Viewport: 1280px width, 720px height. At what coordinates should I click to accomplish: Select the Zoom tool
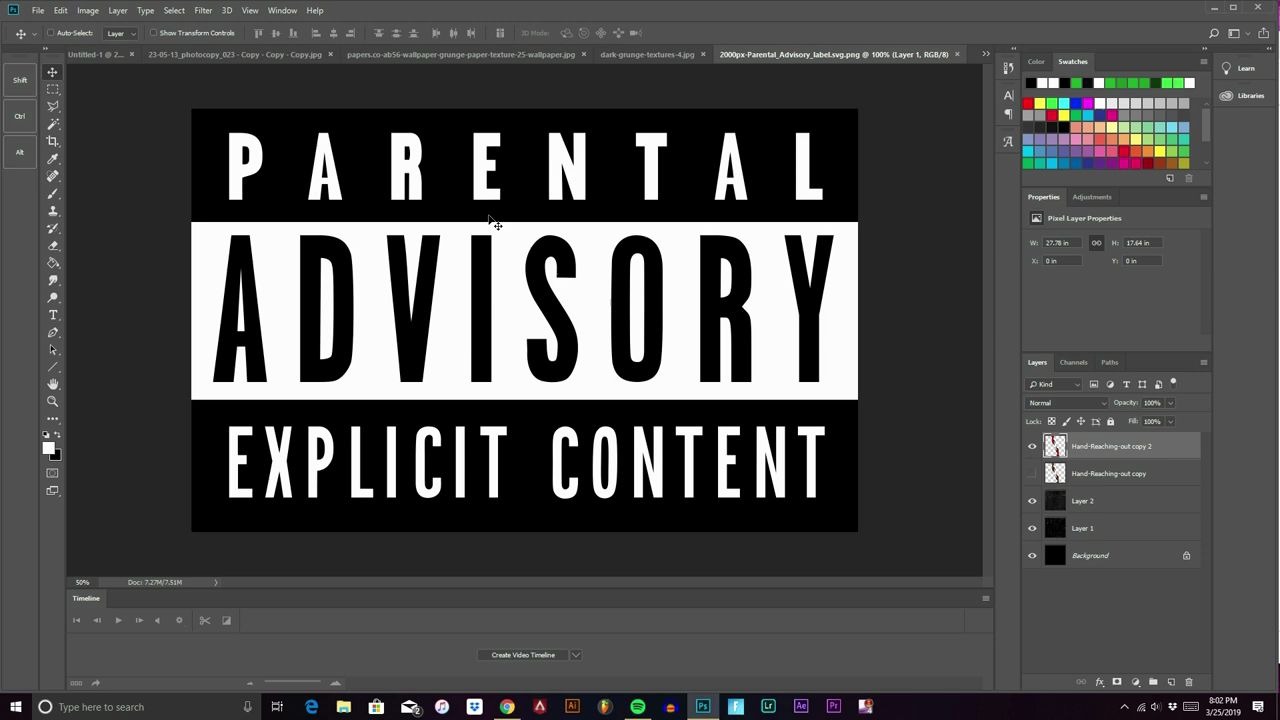pyautogui.click(x=53, y=402)
